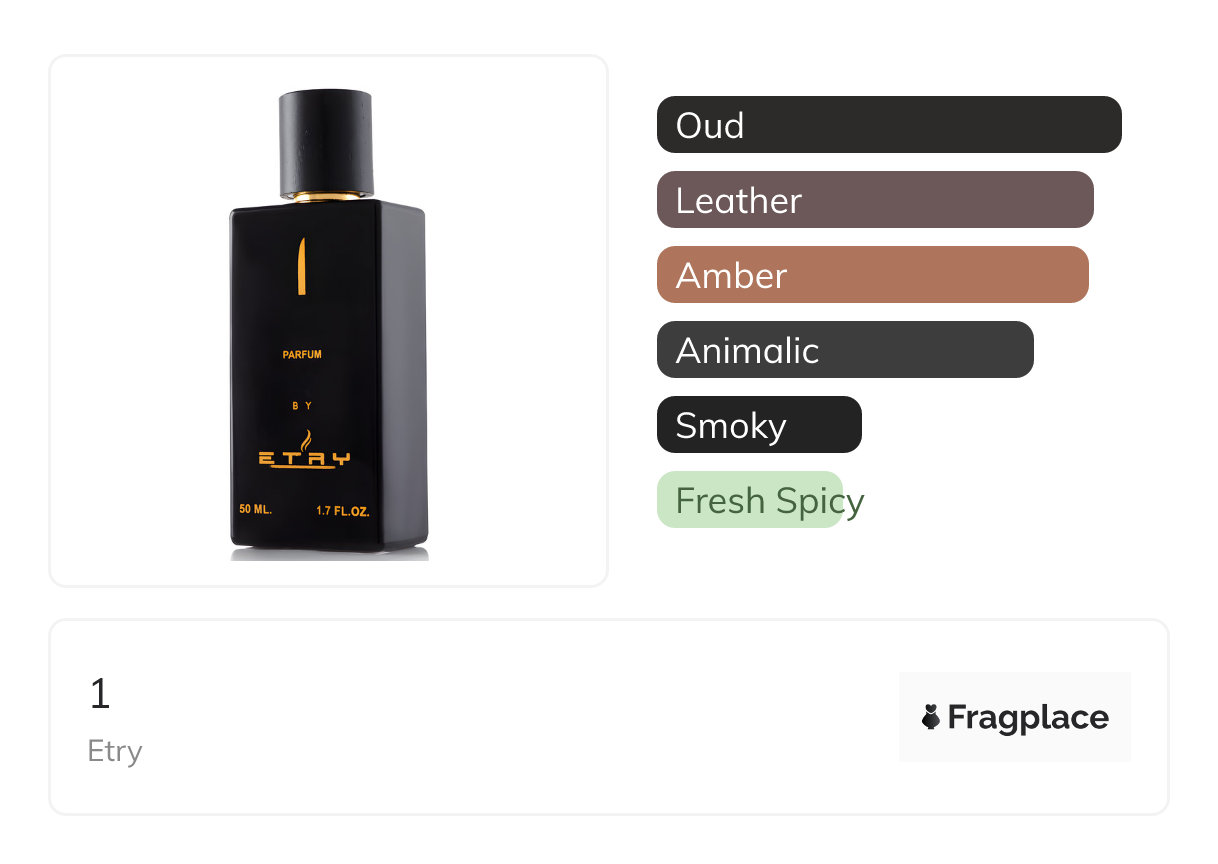Viewport: 1218px width, 864px height.
Task: Click the gold ring under bottle cap
Action: pos(326,197)
